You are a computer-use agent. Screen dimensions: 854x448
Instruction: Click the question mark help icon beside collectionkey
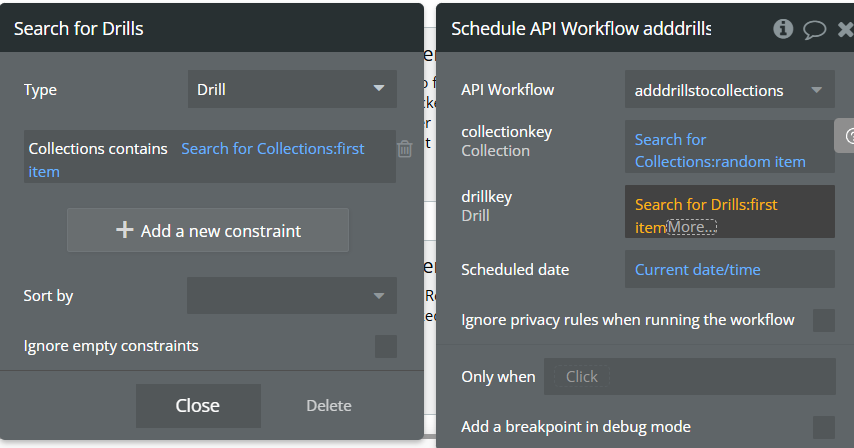click(x=848, y=136)
